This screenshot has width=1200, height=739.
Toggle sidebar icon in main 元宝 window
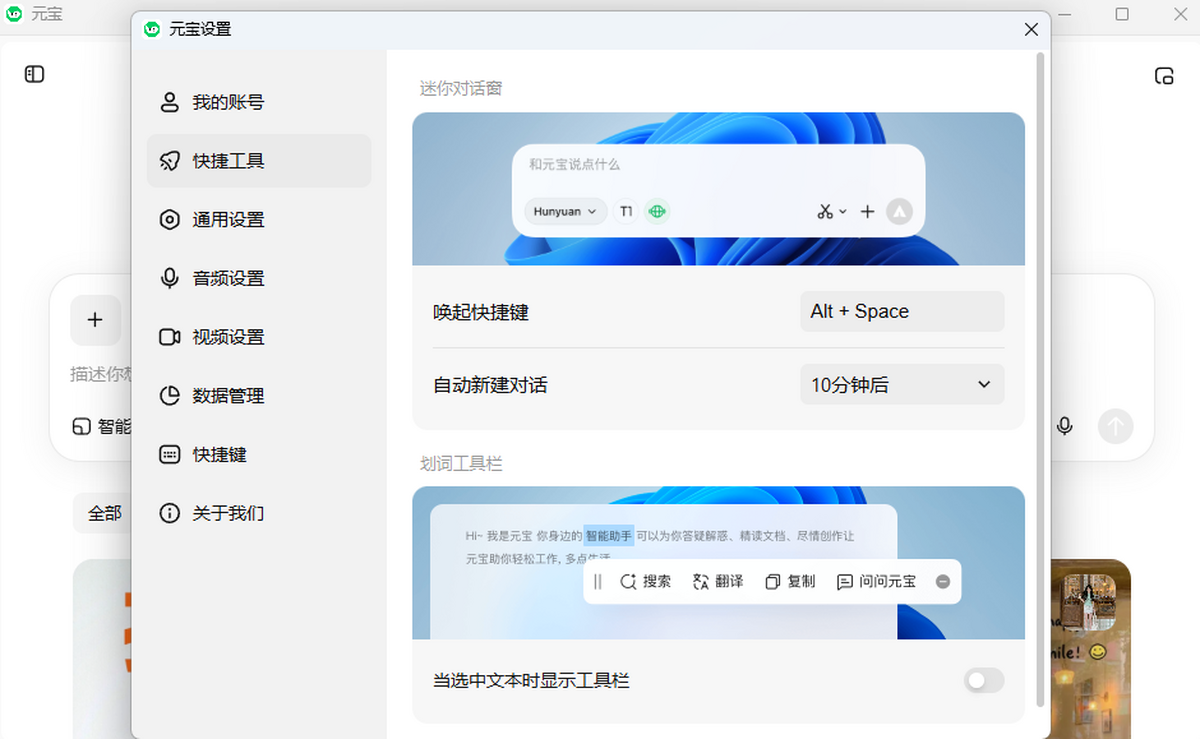(x=35, y=74)
